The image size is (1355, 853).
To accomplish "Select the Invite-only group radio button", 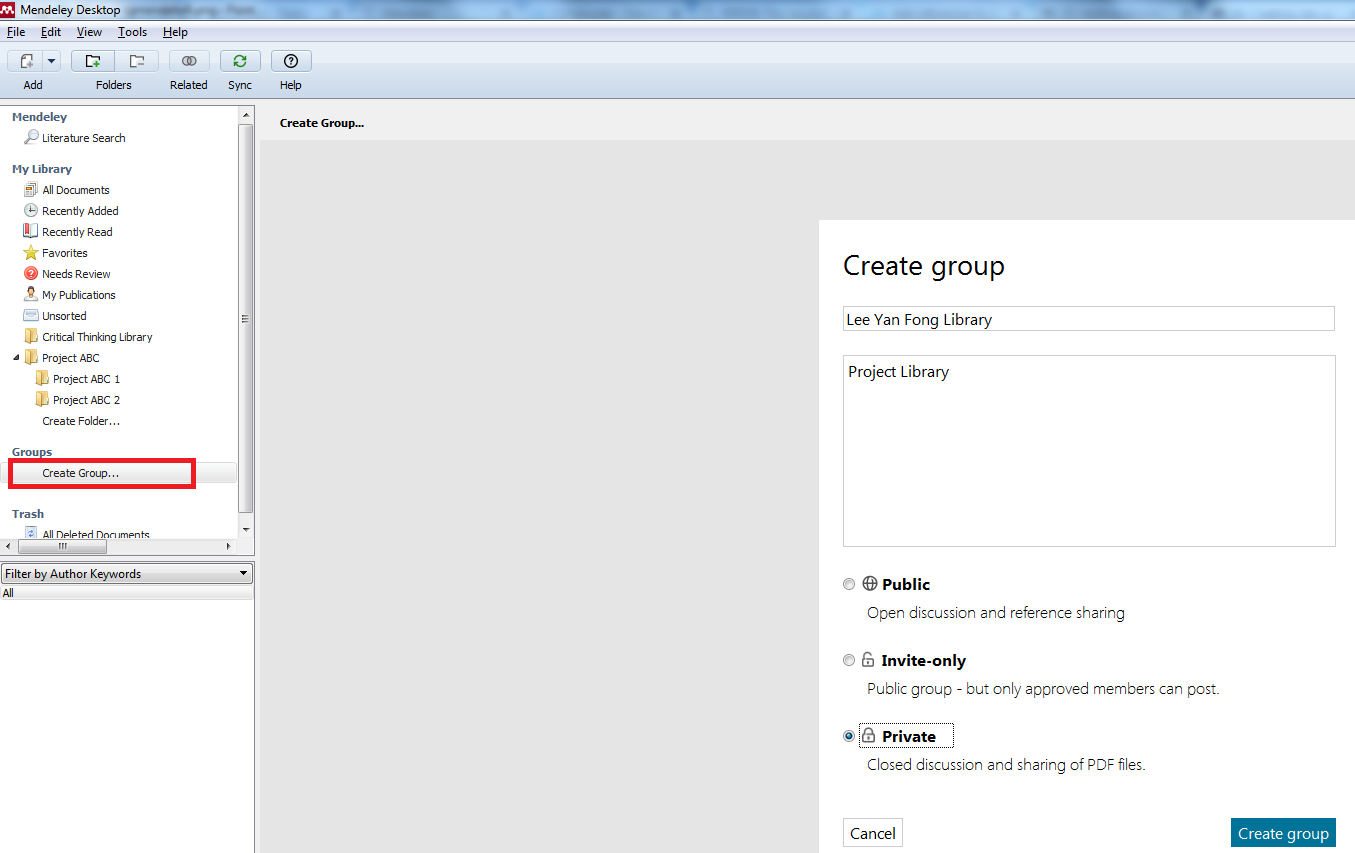I will pyautogui.click(x=849, y=660).
